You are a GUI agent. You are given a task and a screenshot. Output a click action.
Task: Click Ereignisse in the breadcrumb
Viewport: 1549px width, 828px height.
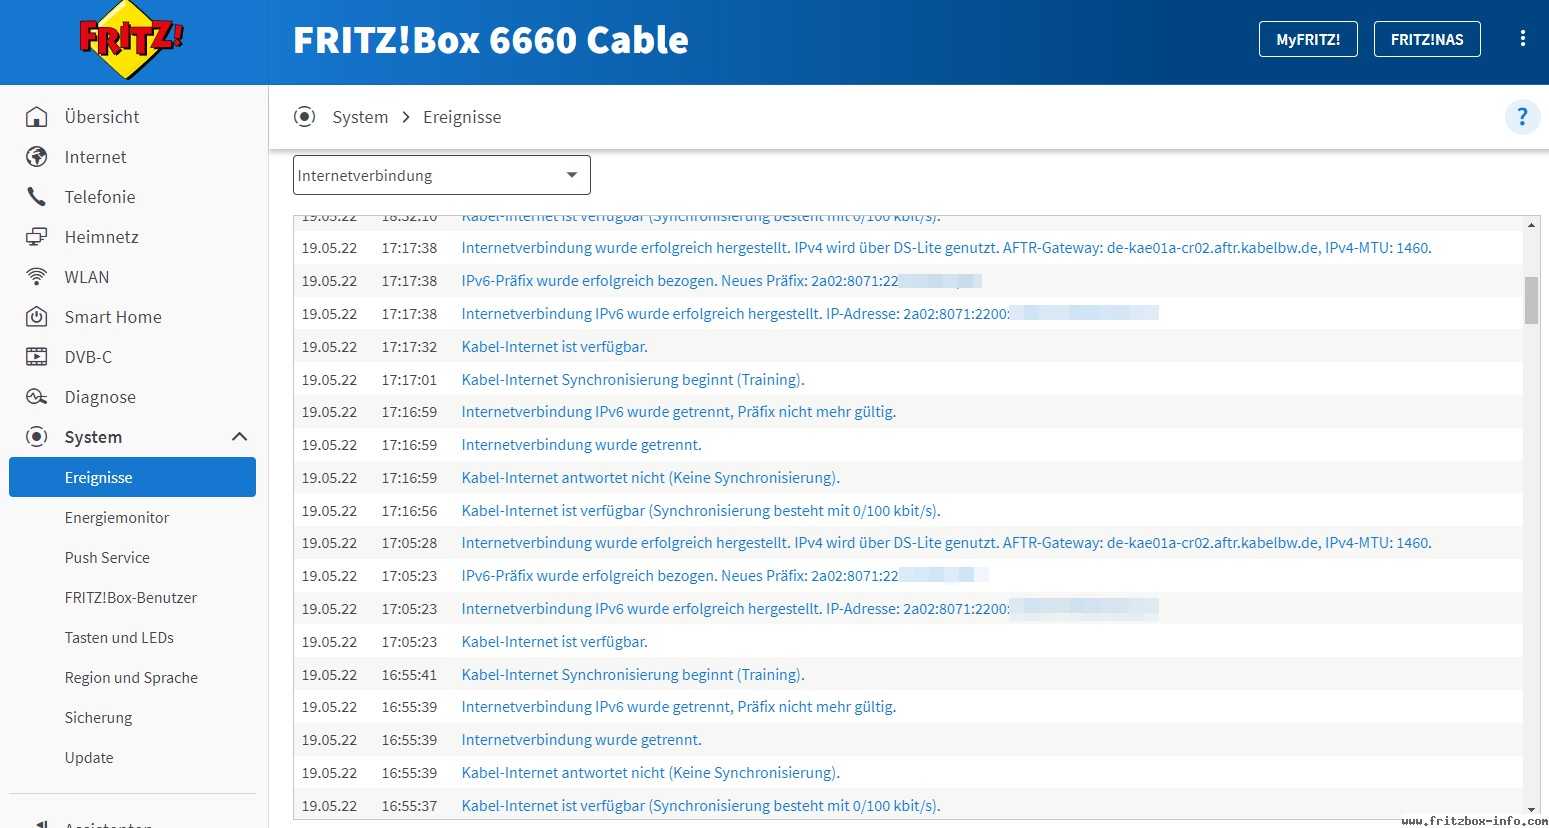pos(462,117)
